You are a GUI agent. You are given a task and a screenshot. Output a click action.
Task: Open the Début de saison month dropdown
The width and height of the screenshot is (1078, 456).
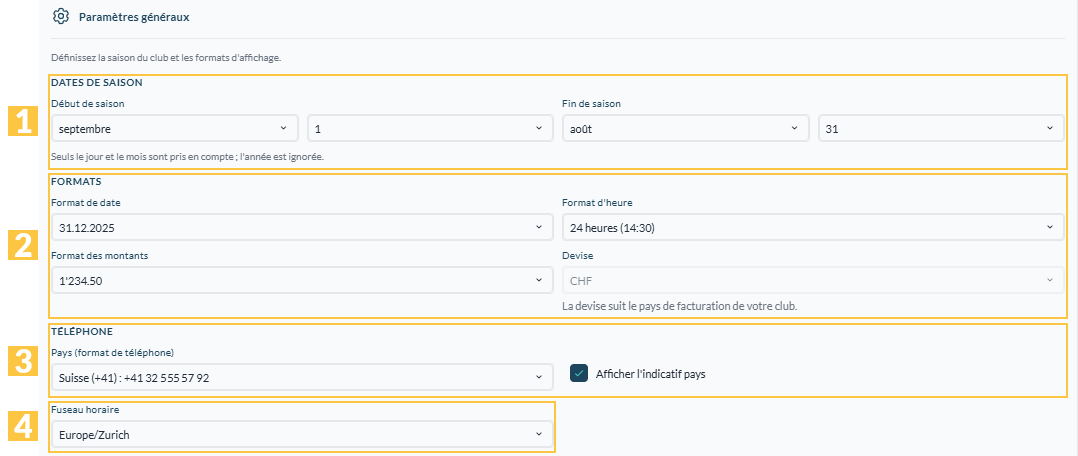point(175,129)
